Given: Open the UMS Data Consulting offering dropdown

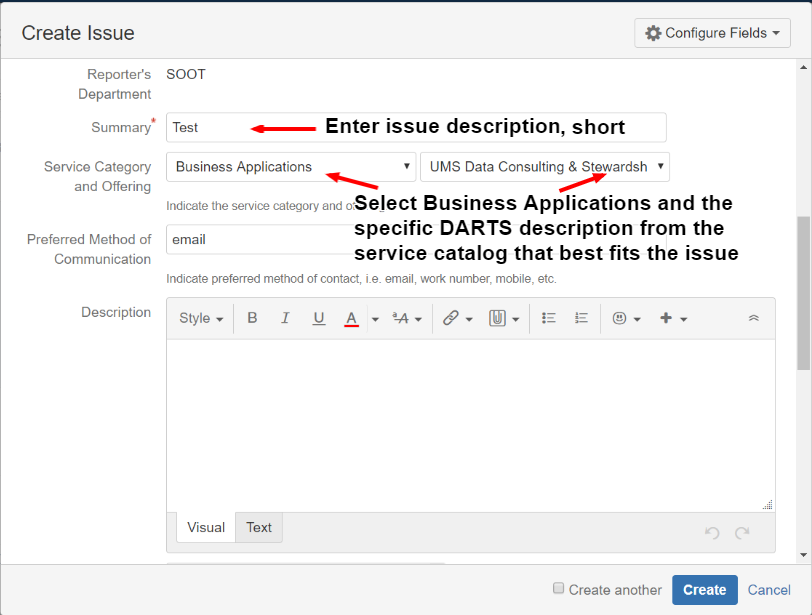Looking at the screenshot, I should click(x=545, y=167).
